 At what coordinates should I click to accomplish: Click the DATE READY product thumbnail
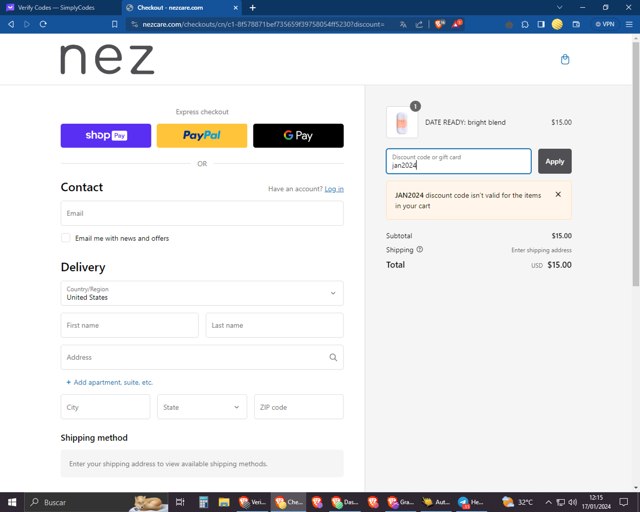pyautogui.click(x=402, y=122)
